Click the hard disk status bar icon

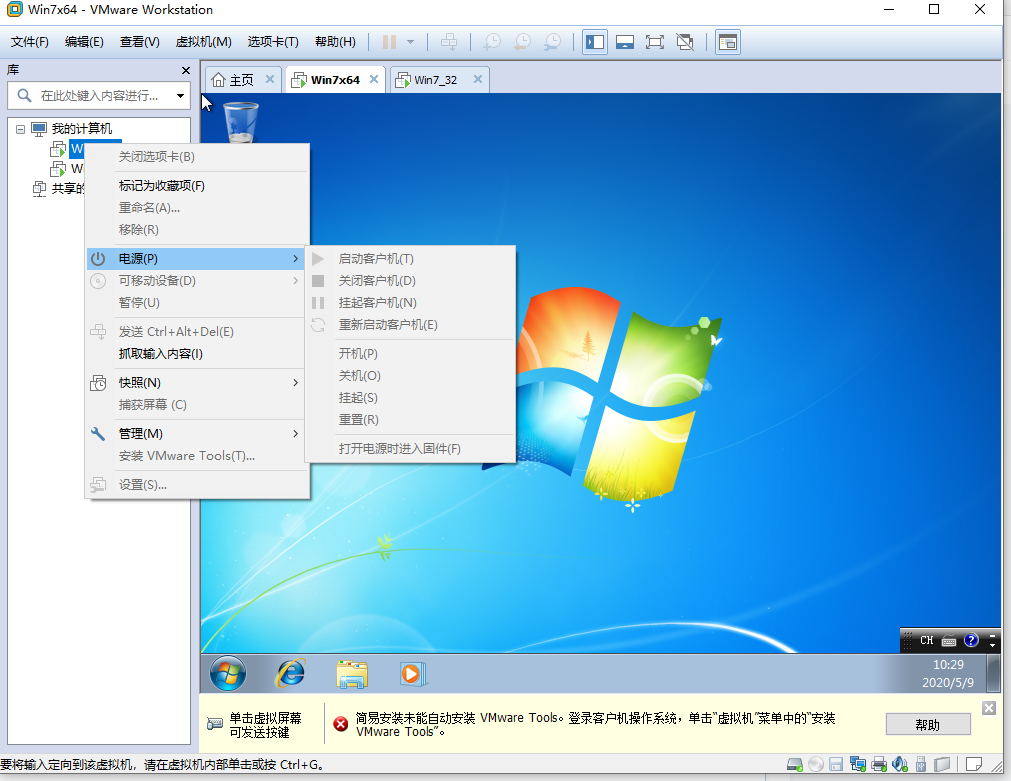click(795, 765)
